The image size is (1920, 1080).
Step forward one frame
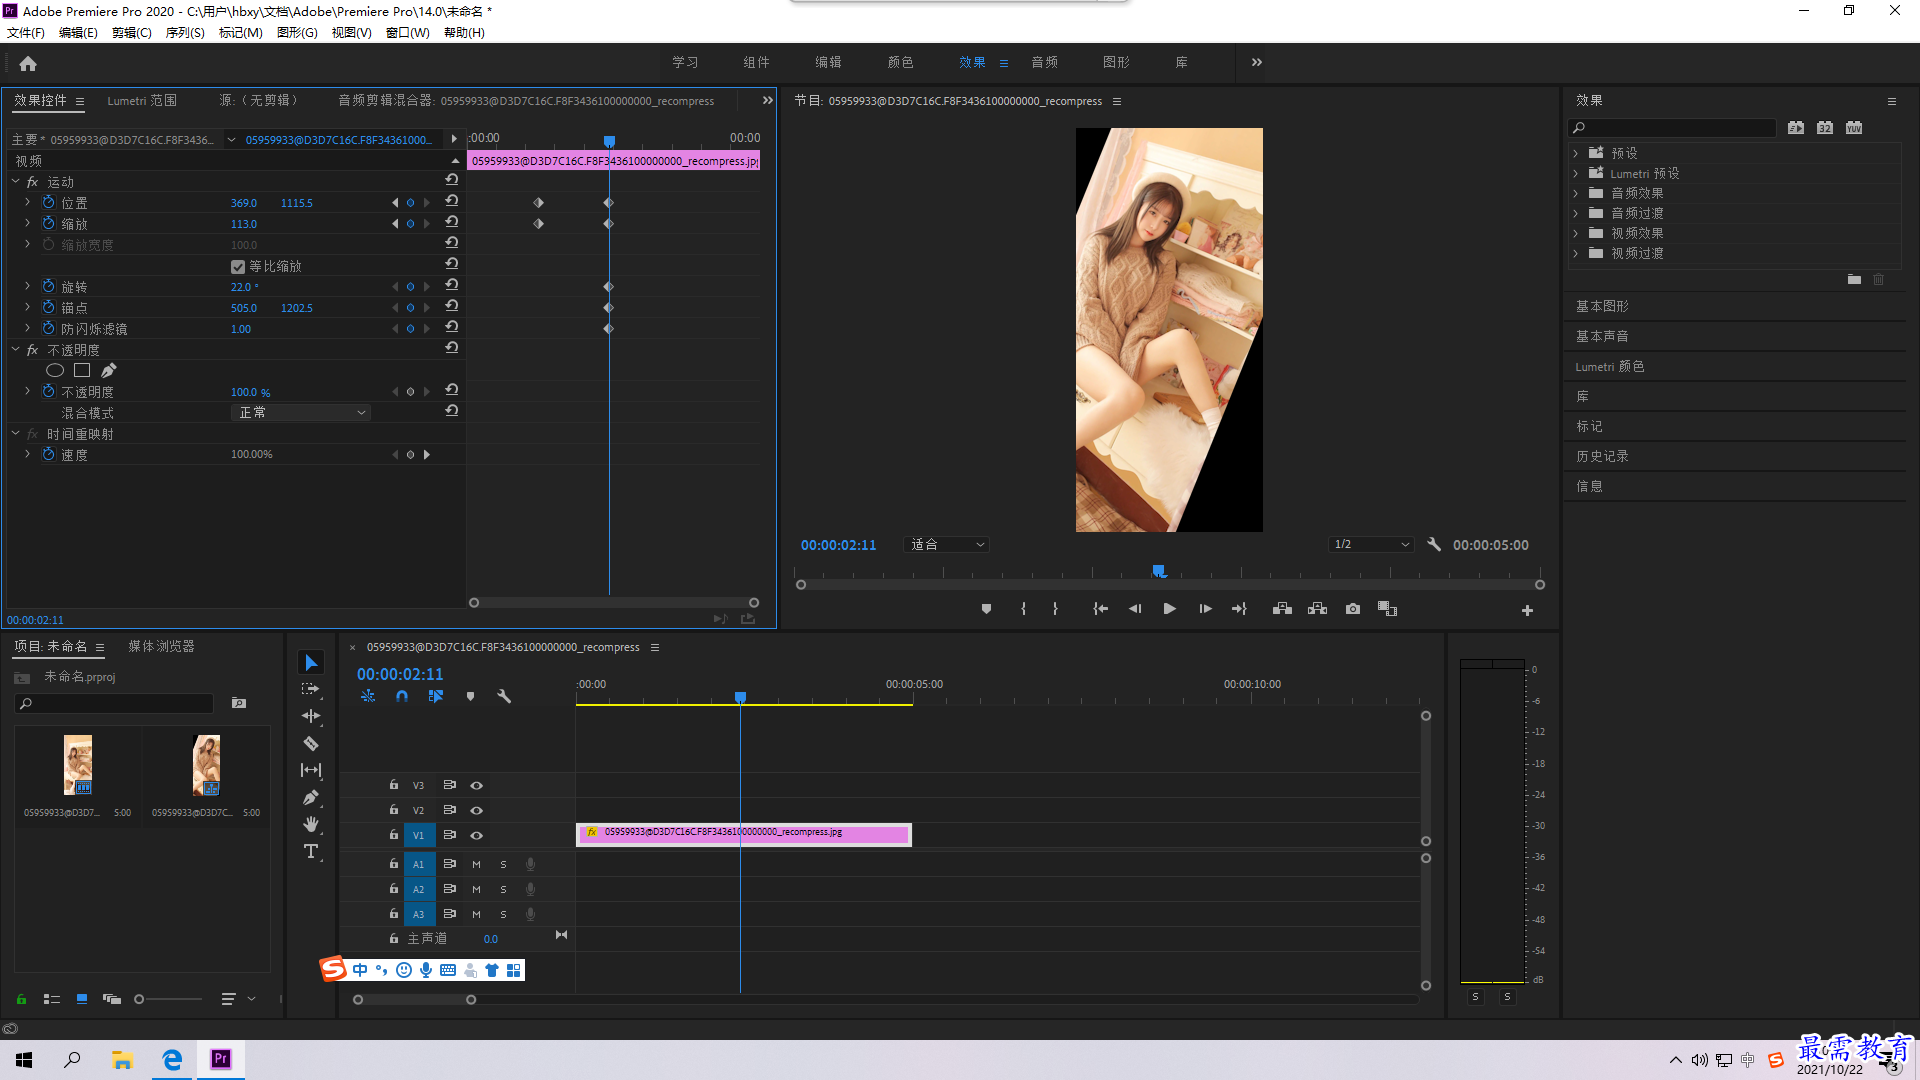click(1205, 609)
